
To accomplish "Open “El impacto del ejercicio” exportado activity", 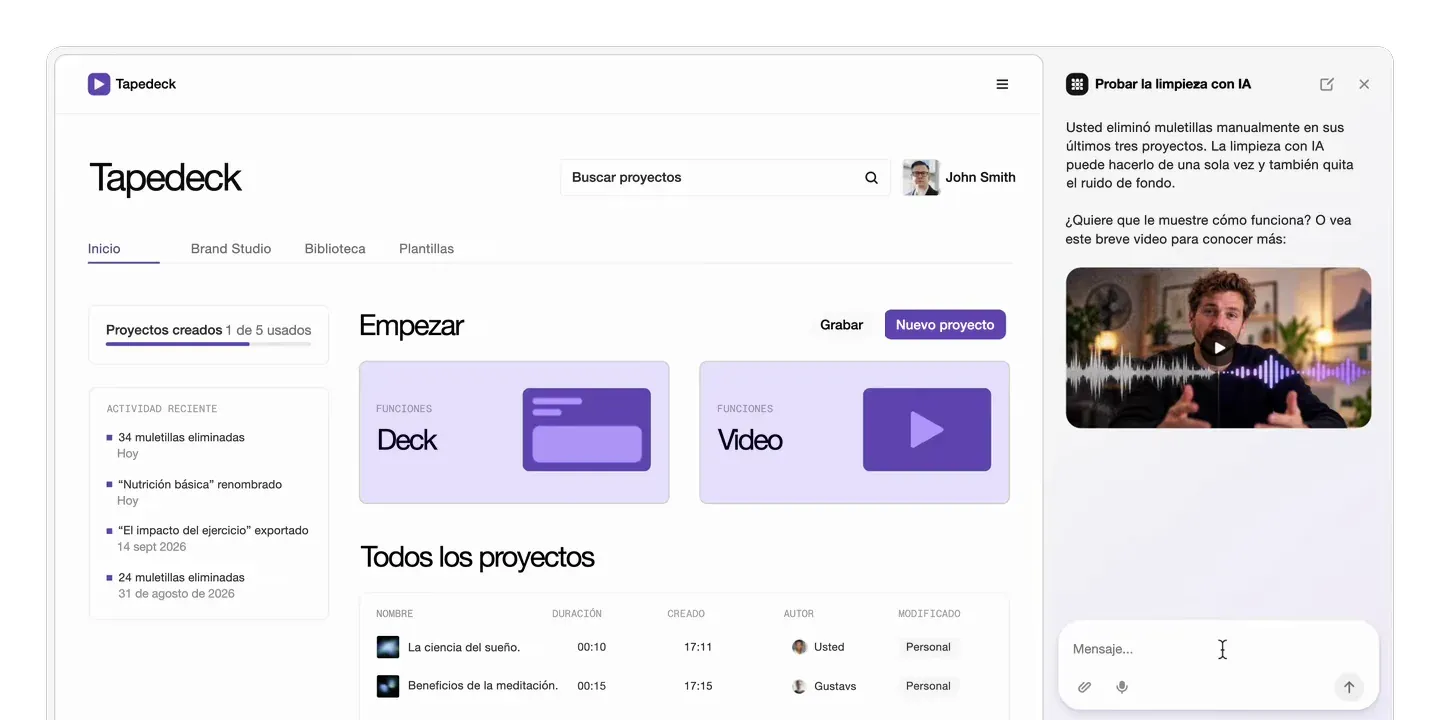I will (x=213, y=530).
